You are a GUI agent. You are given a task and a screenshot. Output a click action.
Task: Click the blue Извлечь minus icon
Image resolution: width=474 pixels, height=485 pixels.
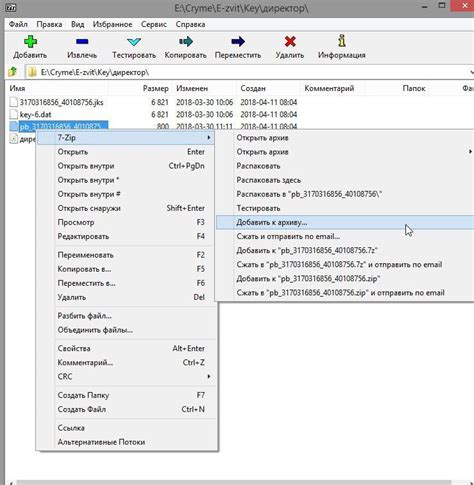82,42
